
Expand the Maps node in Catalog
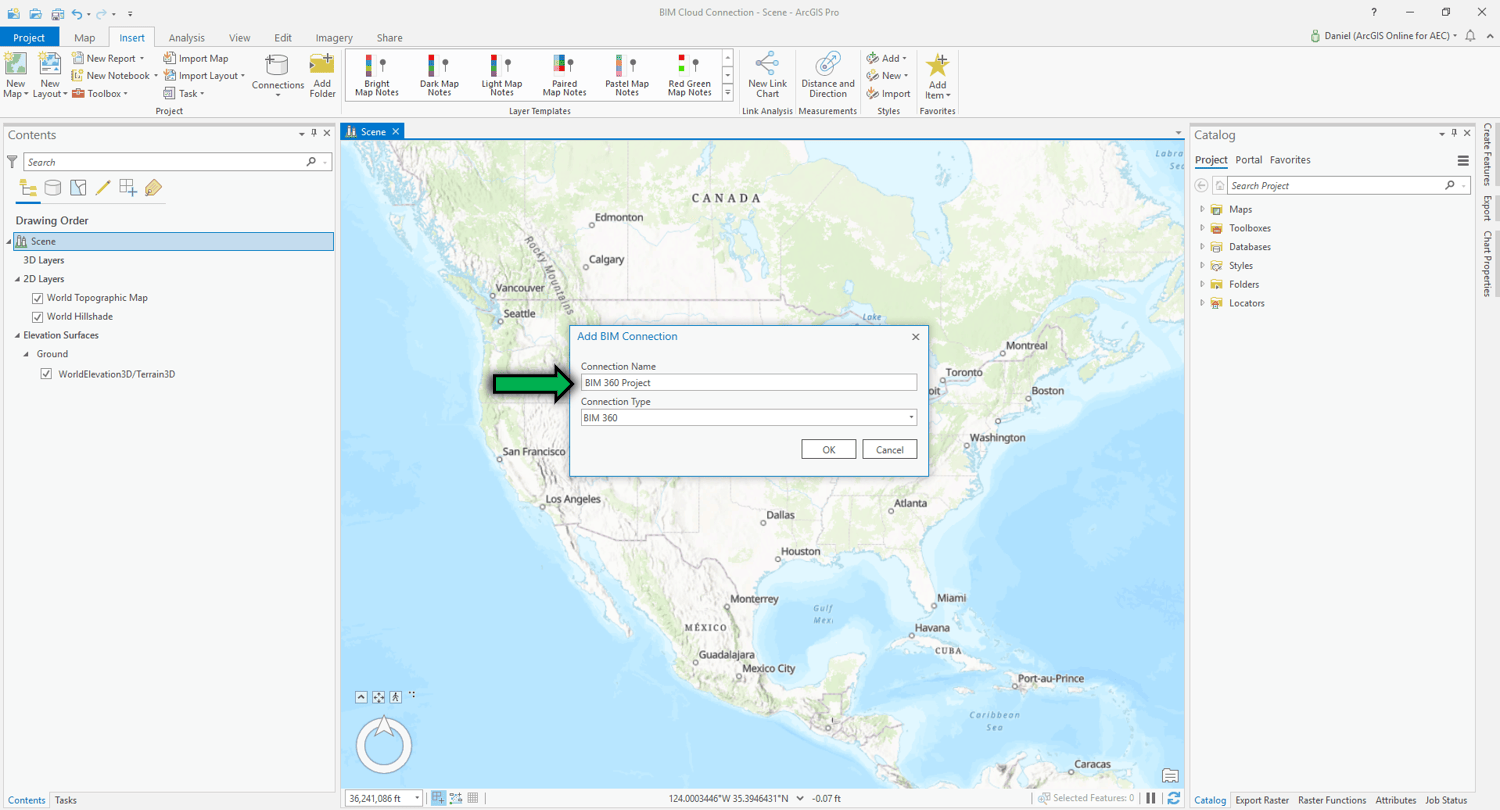pyautogui.click(x=1202, y=209)
